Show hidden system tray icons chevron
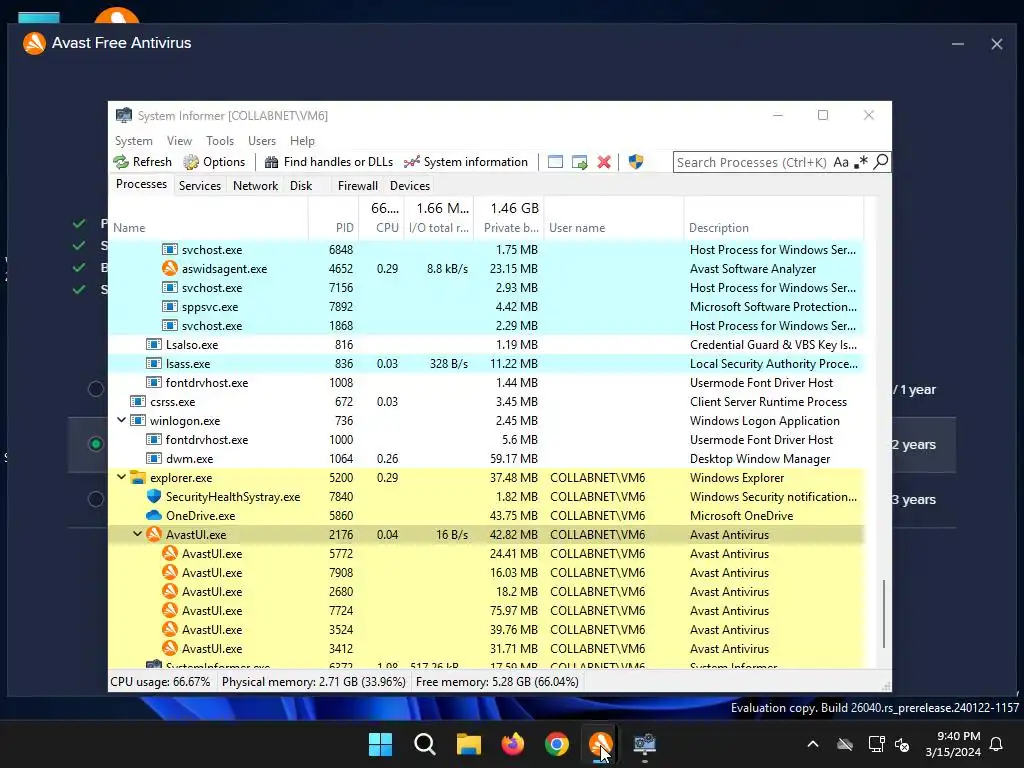 pos(813,744)
